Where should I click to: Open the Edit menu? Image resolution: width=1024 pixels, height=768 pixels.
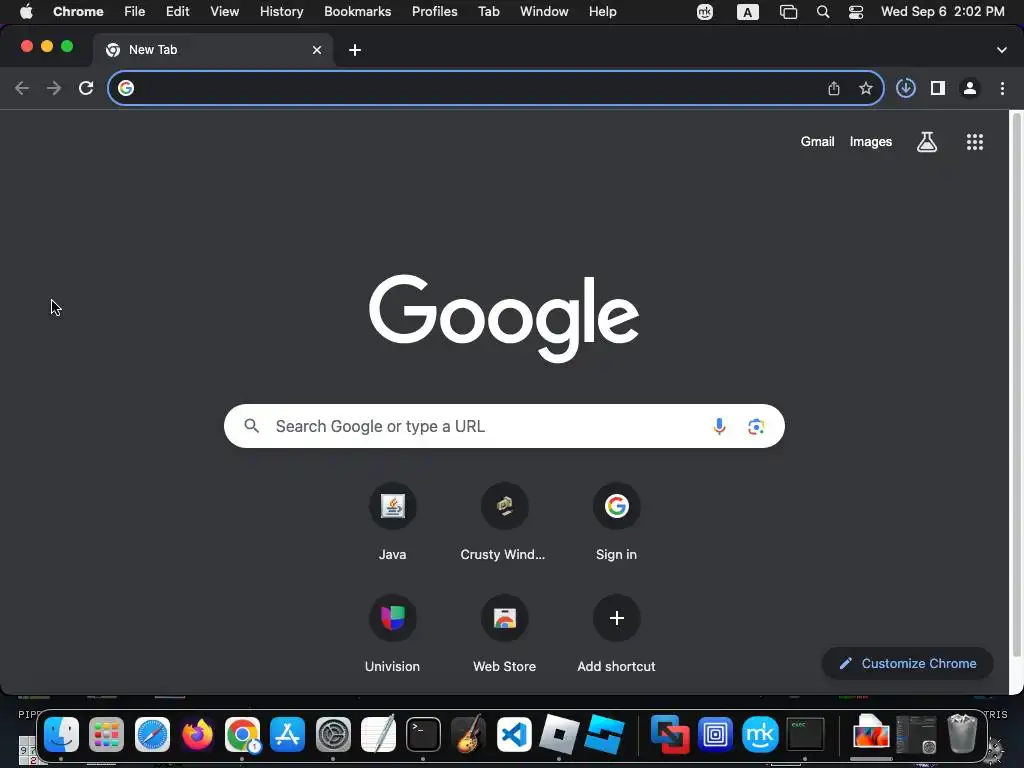click(x=178, y=12)
